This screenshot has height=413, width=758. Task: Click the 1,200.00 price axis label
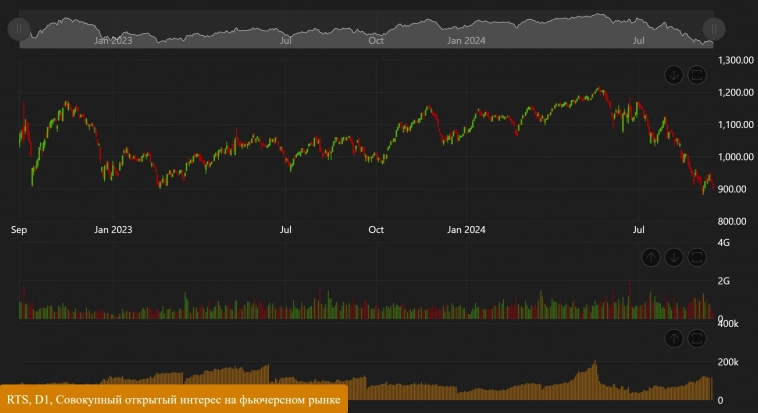tap(737, 93)
